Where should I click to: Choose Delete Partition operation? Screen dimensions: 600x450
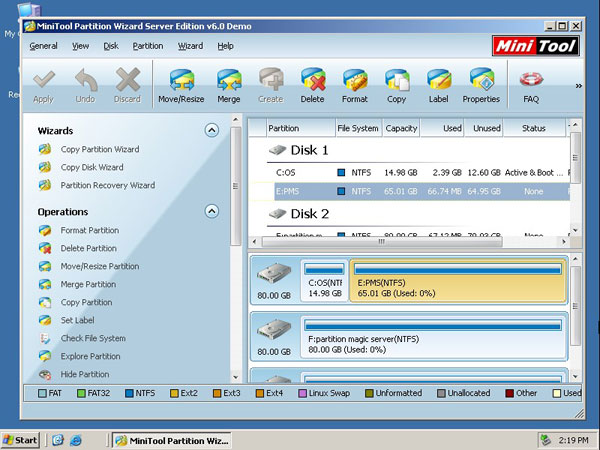[88, 248]
